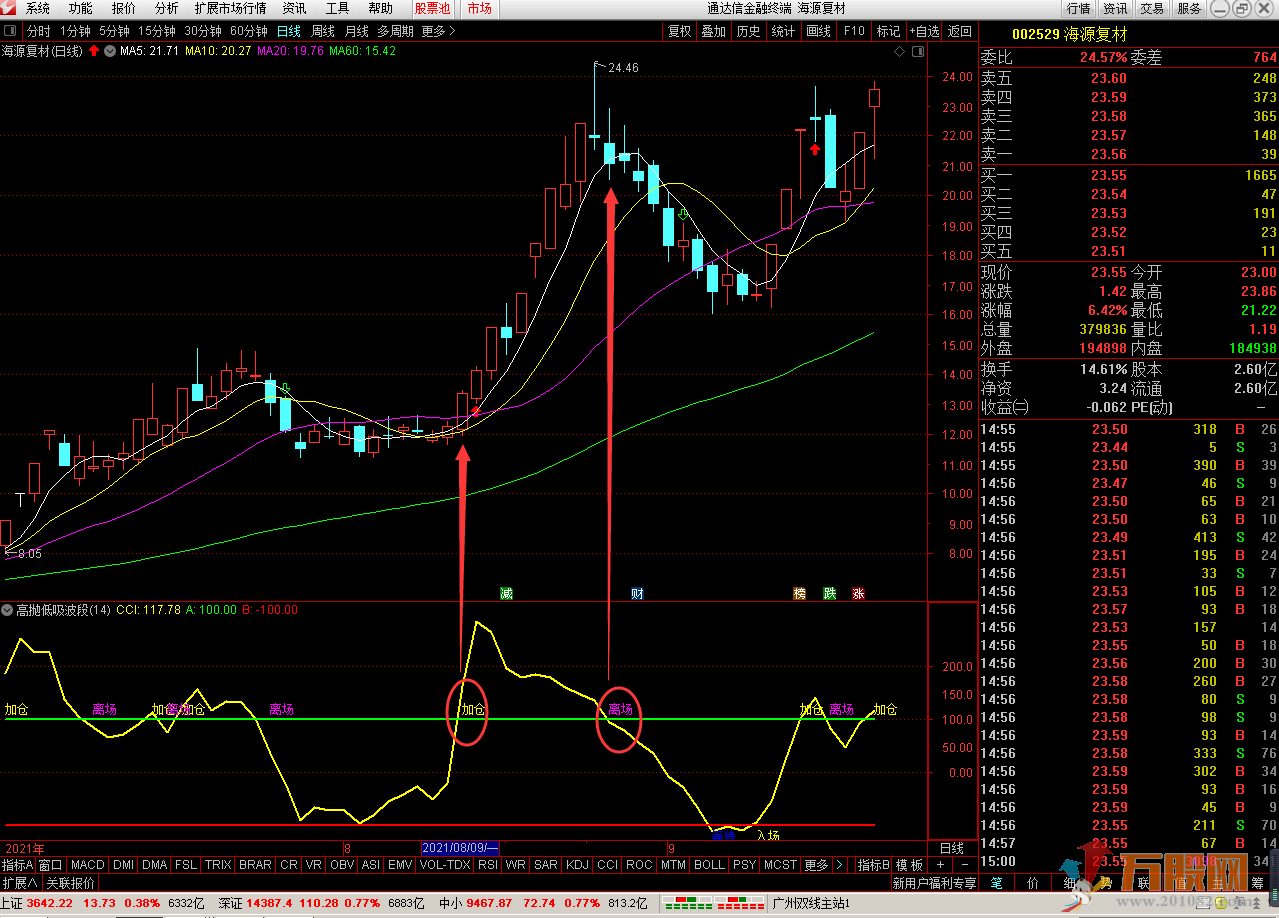This screenshot has height=918, width=1279.
Task: Click the 服务 button in the title bar
Action: pos(1189,8)
